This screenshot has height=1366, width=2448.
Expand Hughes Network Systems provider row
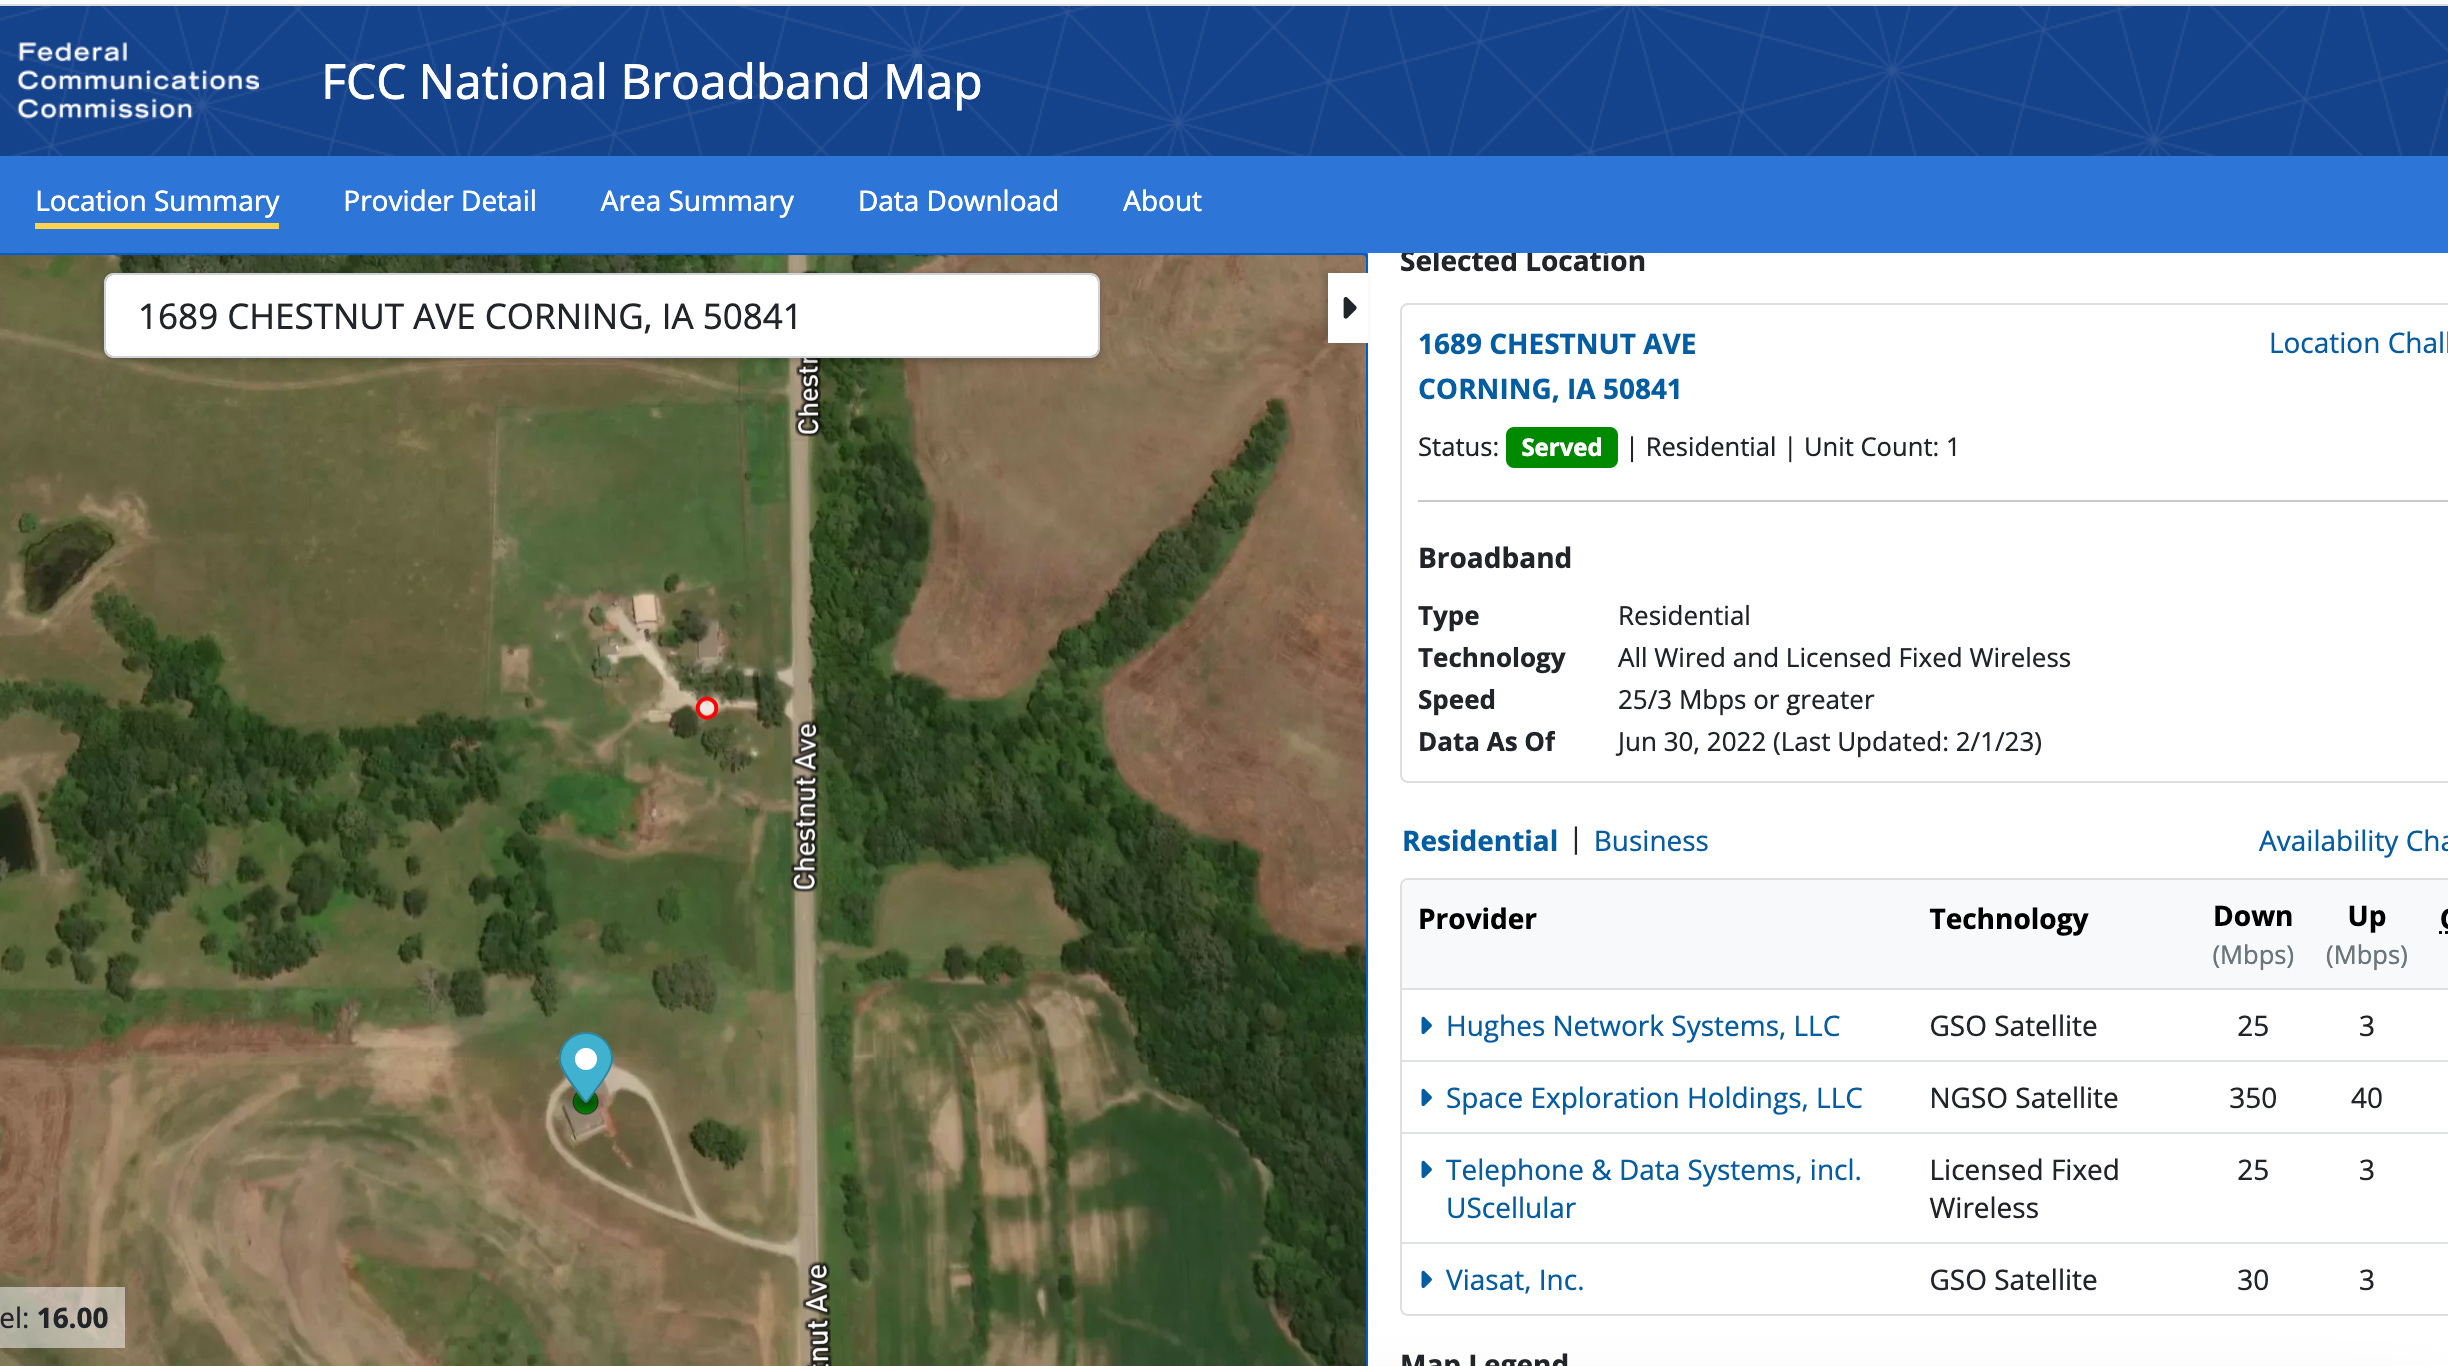pyautogui.click(x=1427, y=1026)
